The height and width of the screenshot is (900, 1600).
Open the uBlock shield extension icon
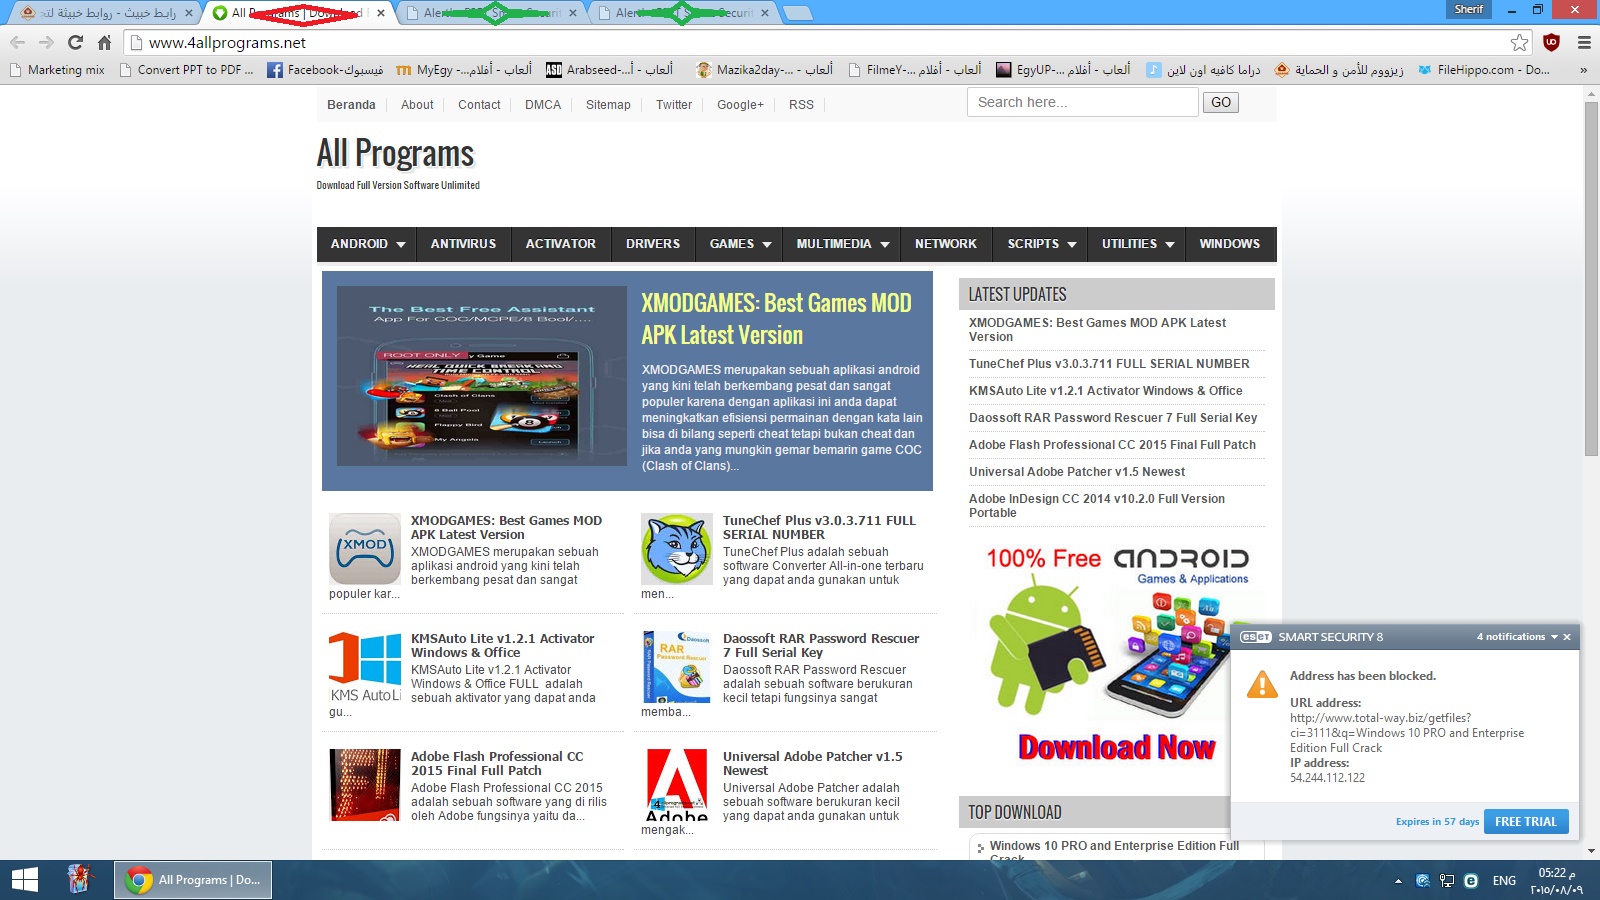1551,42
